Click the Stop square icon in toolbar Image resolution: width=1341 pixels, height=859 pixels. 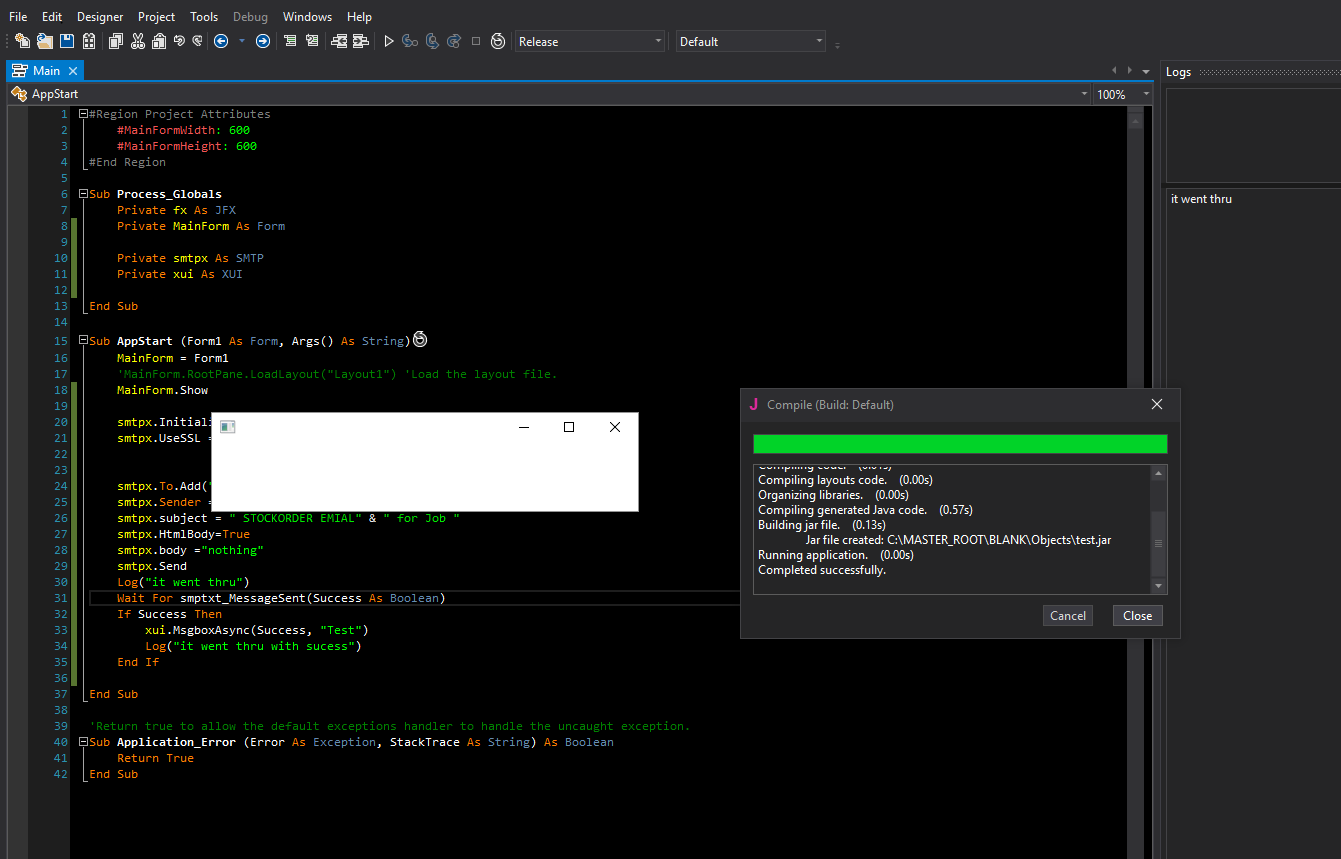[475, 41]
